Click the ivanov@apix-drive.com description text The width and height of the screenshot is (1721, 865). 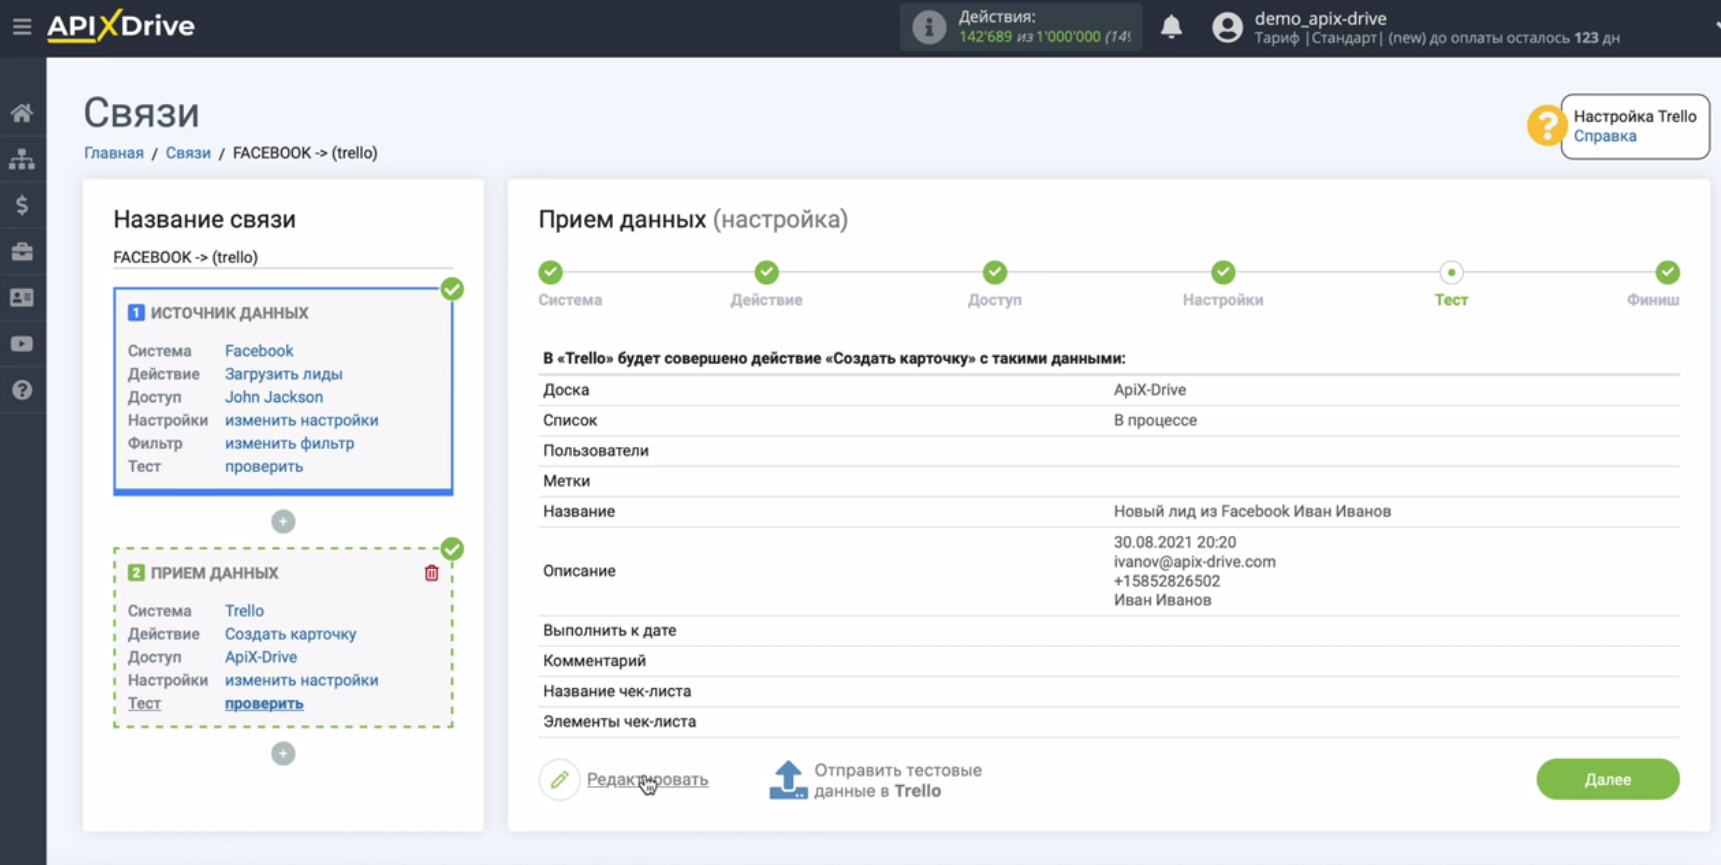(1195, 561)
